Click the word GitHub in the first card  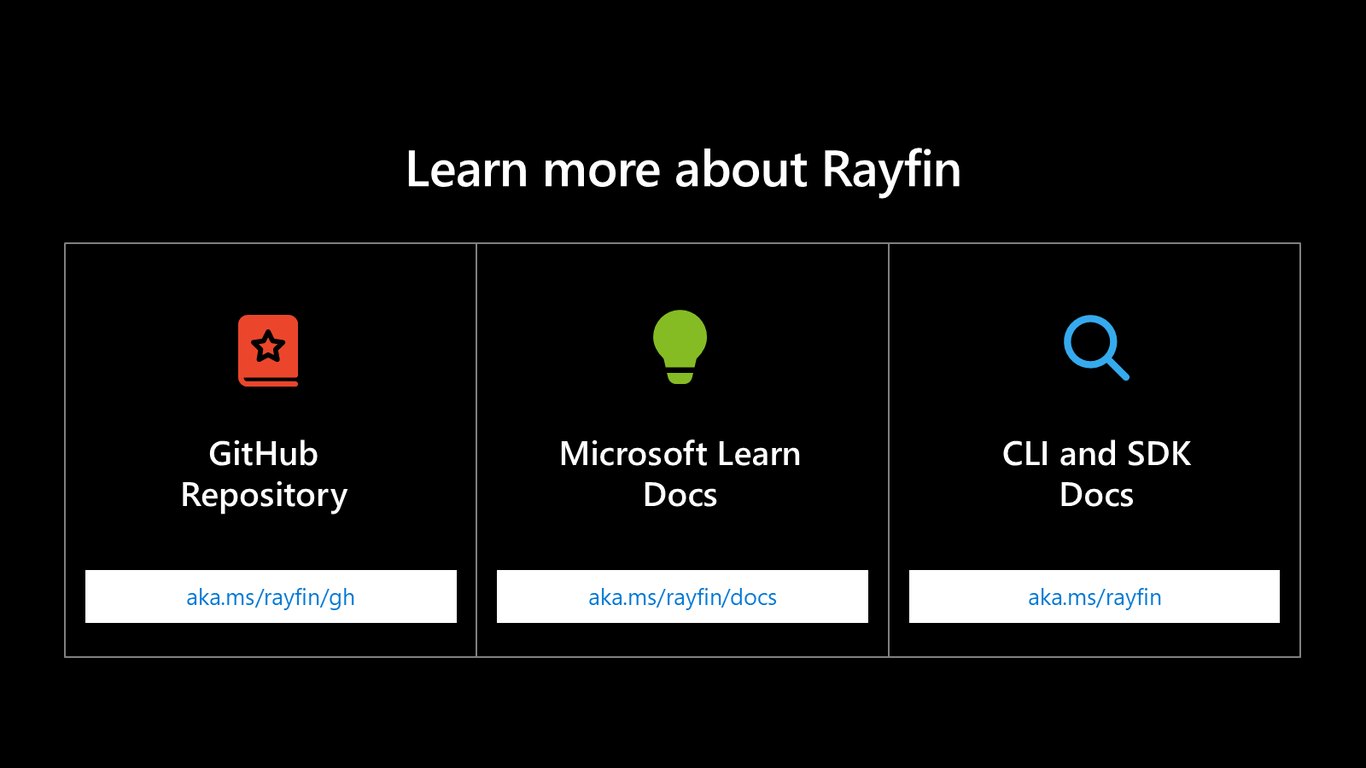click(263, 453)
